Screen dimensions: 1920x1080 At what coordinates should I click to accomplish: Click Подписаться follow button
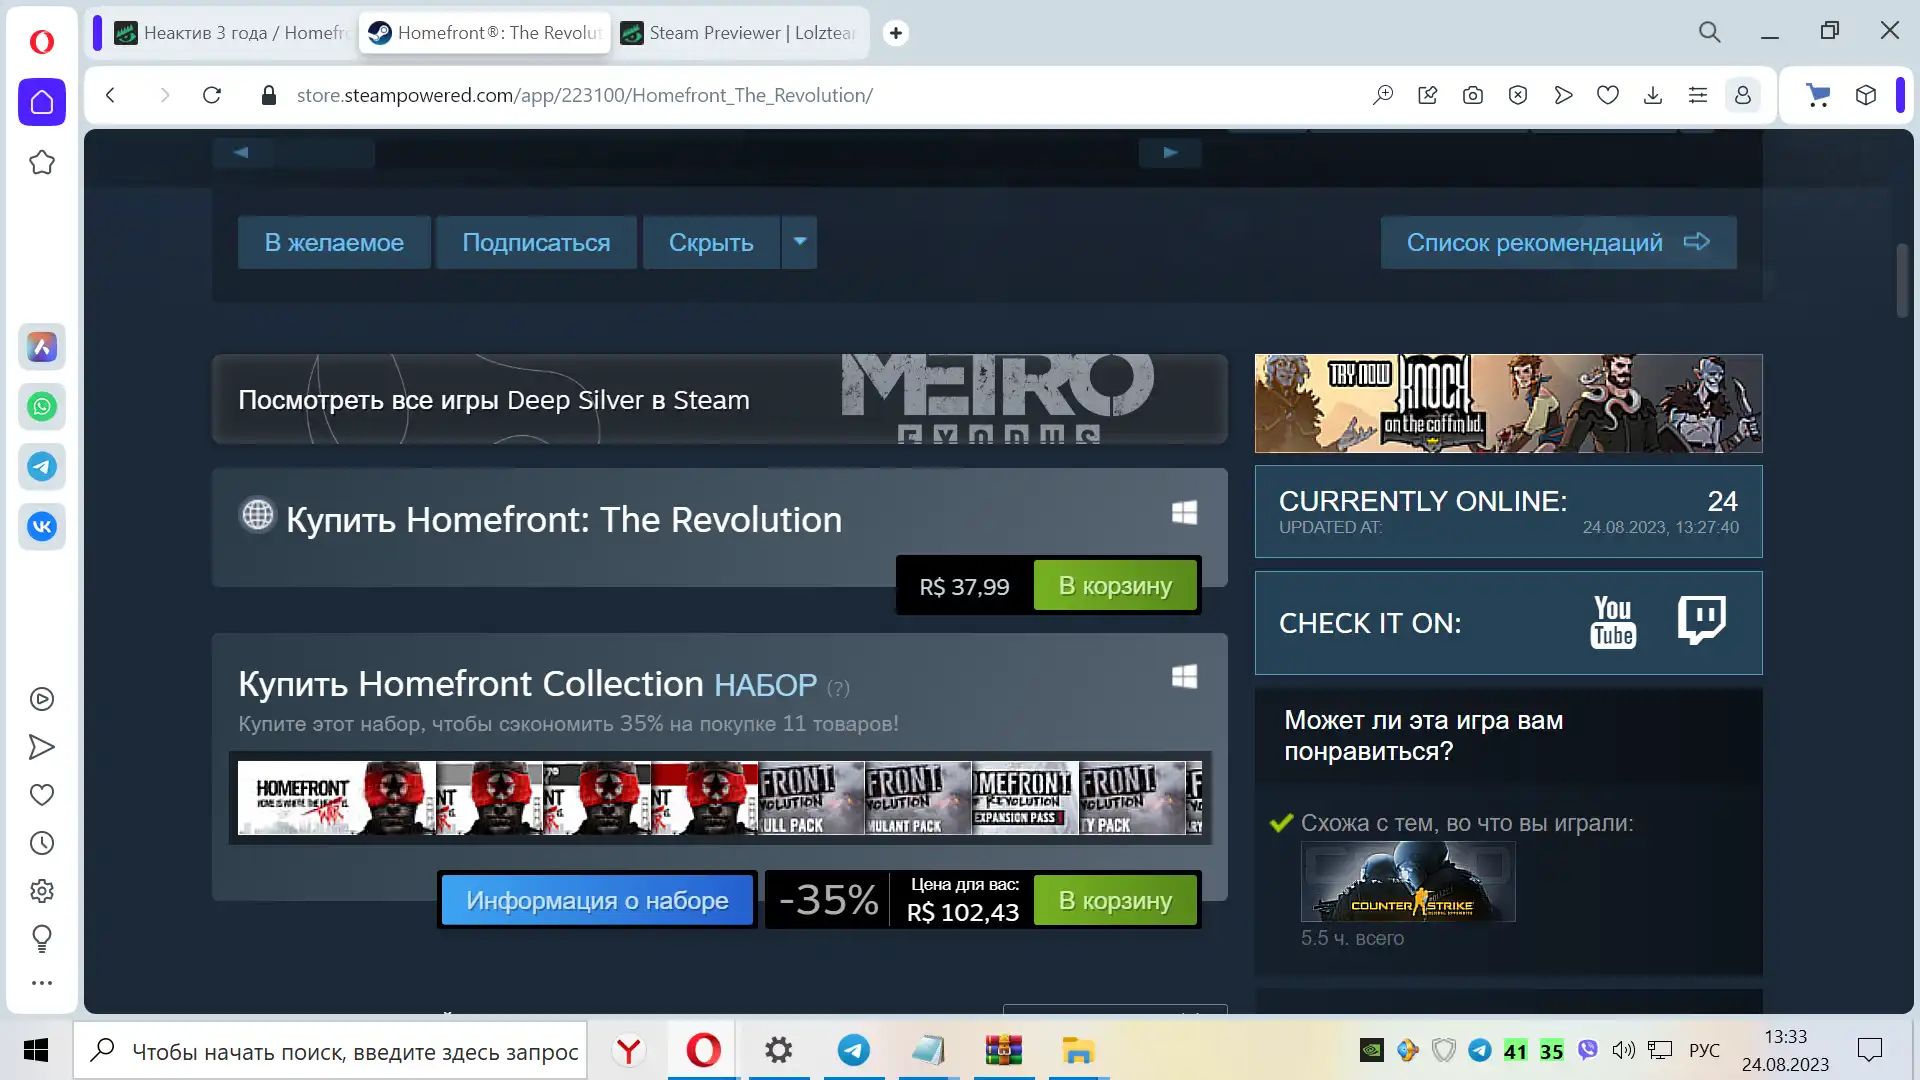pyautogui.click(x=536, y=242)
